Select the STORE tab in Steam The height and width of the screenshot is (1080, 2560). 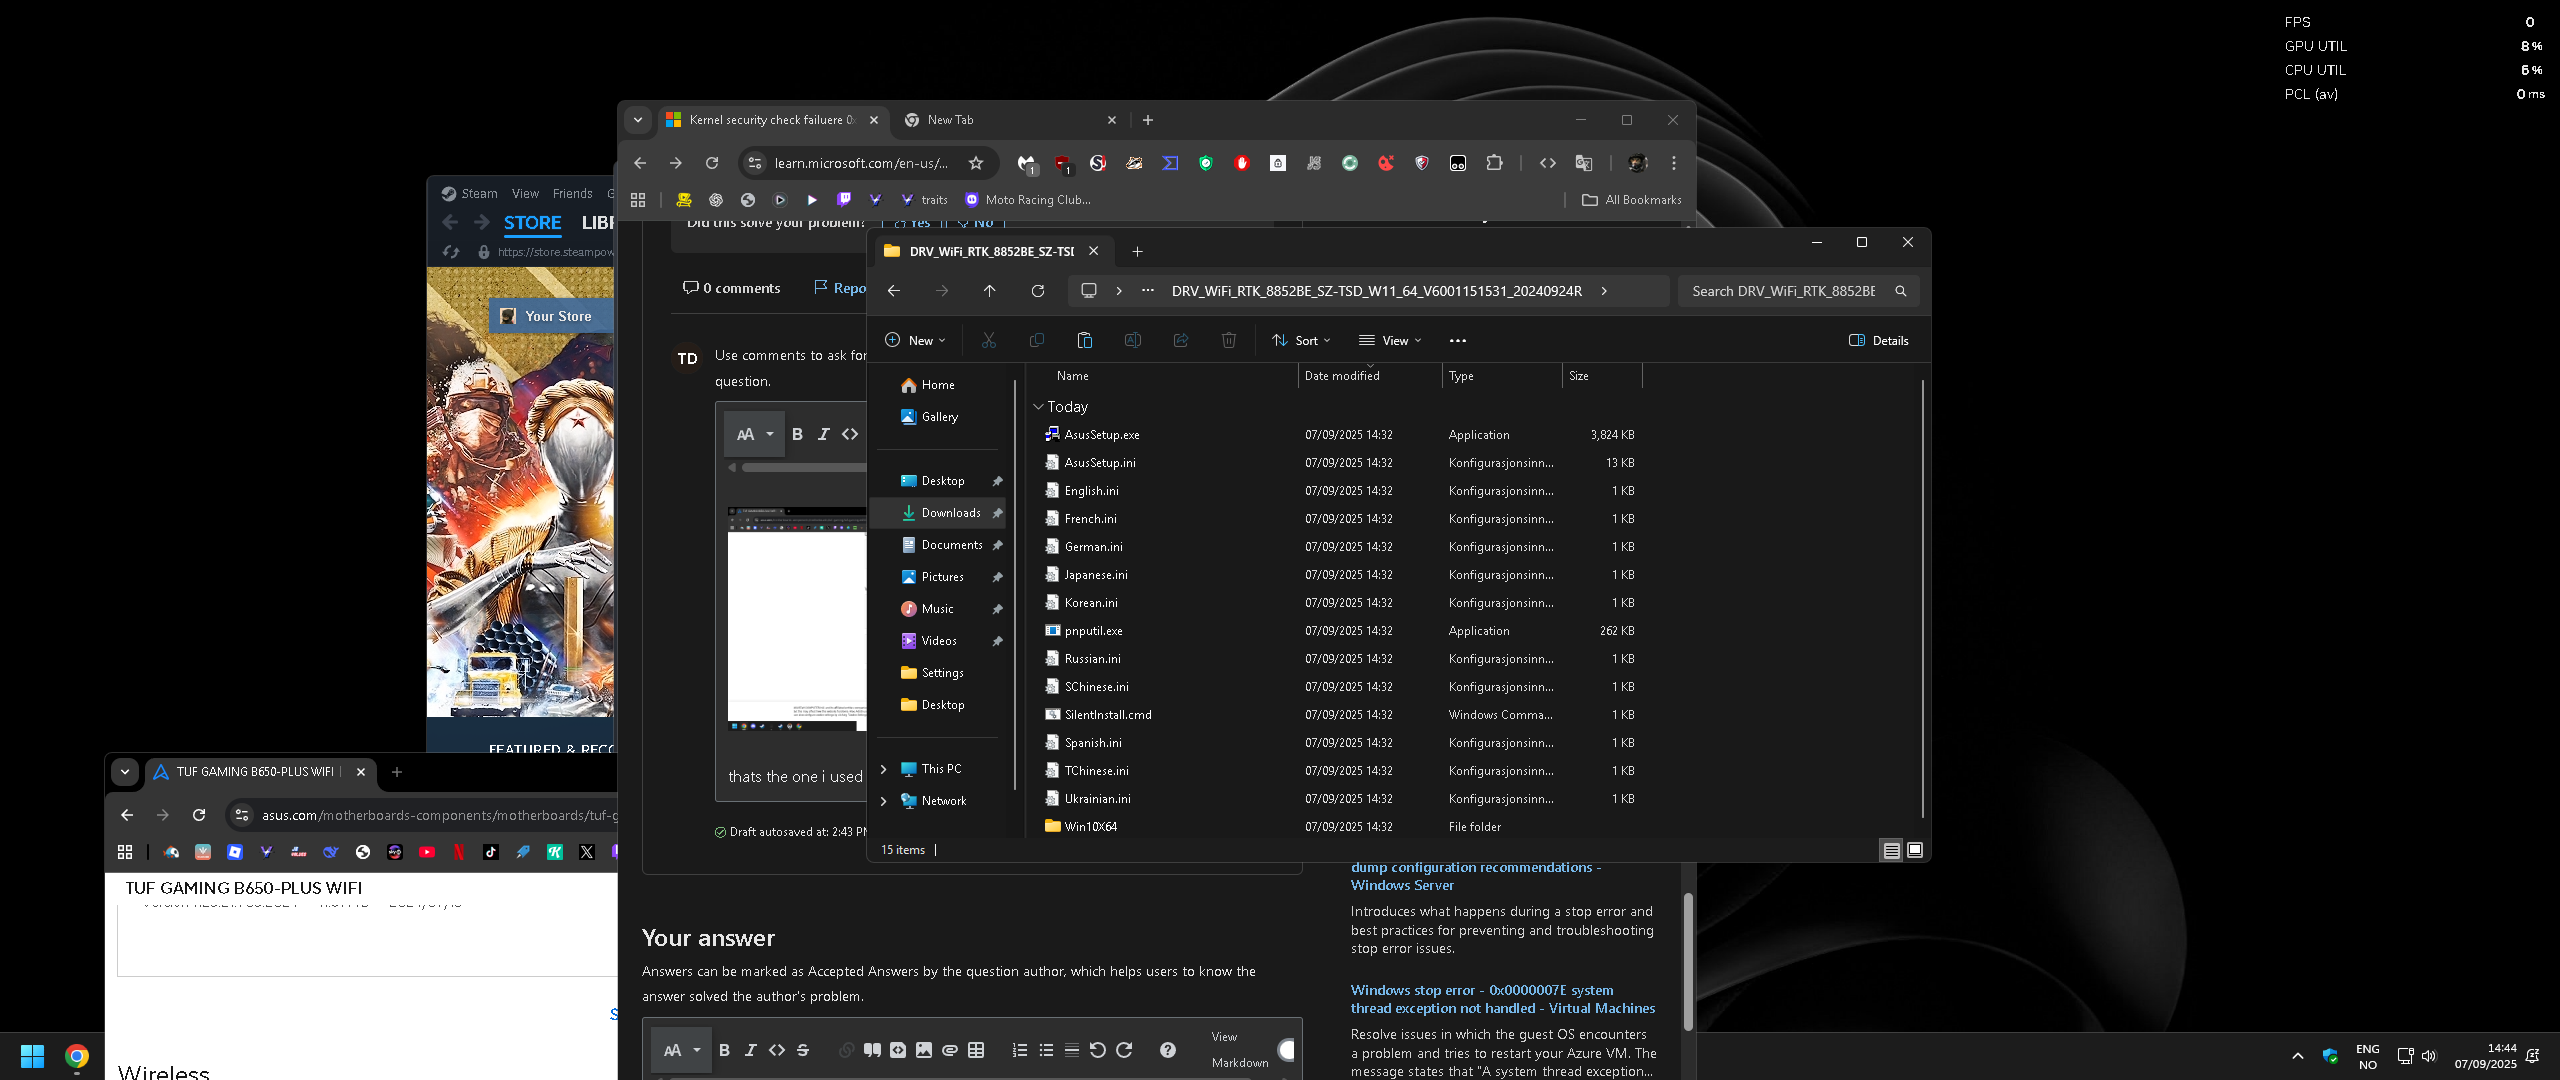pyautogui.click(x=533, y=223)
